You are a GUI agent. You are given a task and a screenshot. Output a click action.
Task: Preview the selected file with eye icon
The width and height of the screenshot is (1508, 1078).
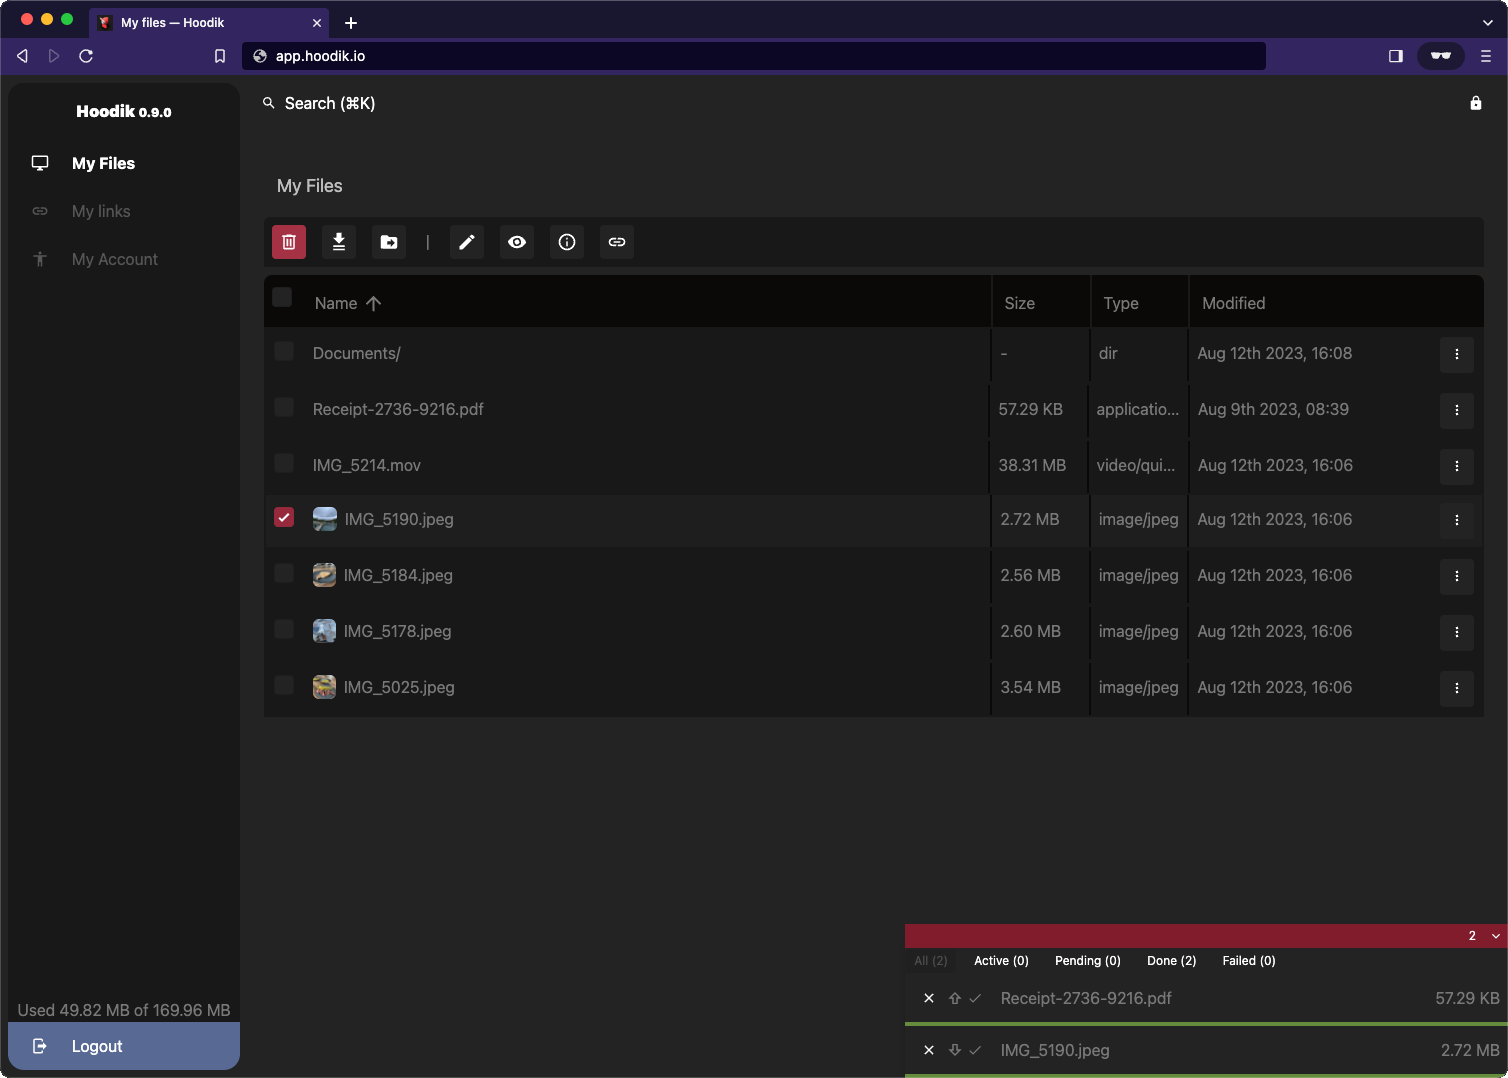(x=517, y=242)
